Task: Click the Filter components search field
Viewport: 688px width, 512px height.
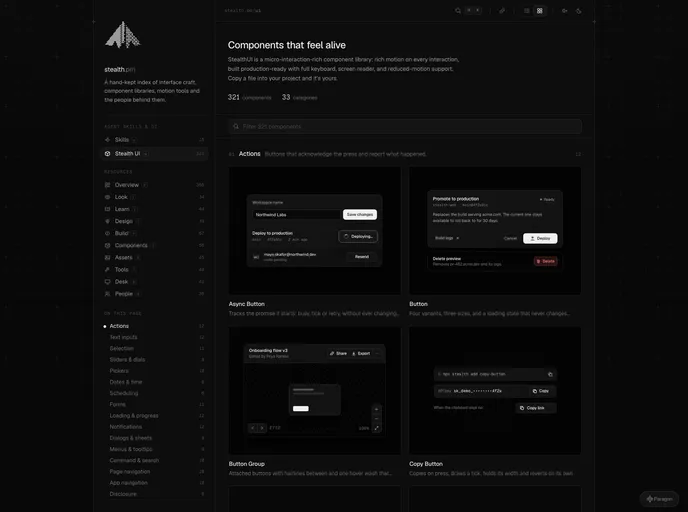Action: [x=405, y=126]
